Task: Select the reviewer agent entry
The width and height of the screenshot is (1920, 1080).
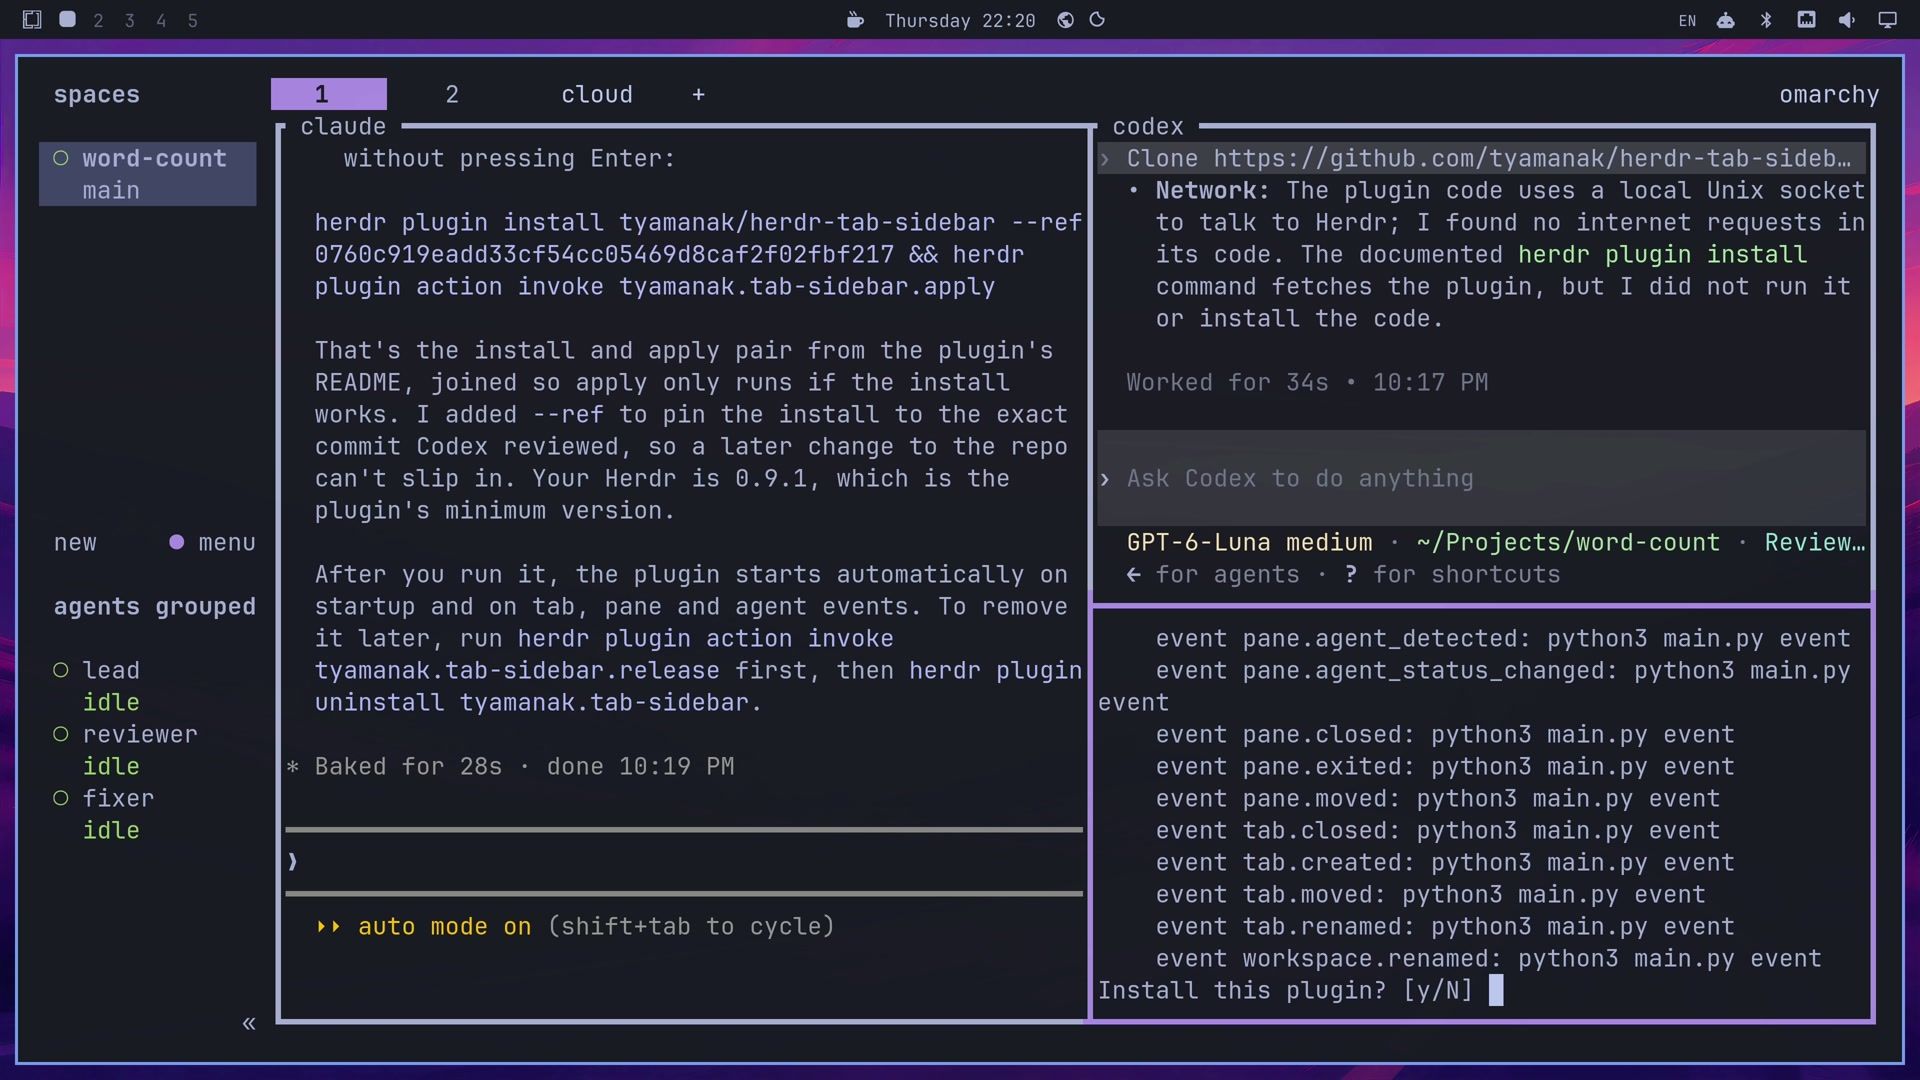Action: point(125,750)
